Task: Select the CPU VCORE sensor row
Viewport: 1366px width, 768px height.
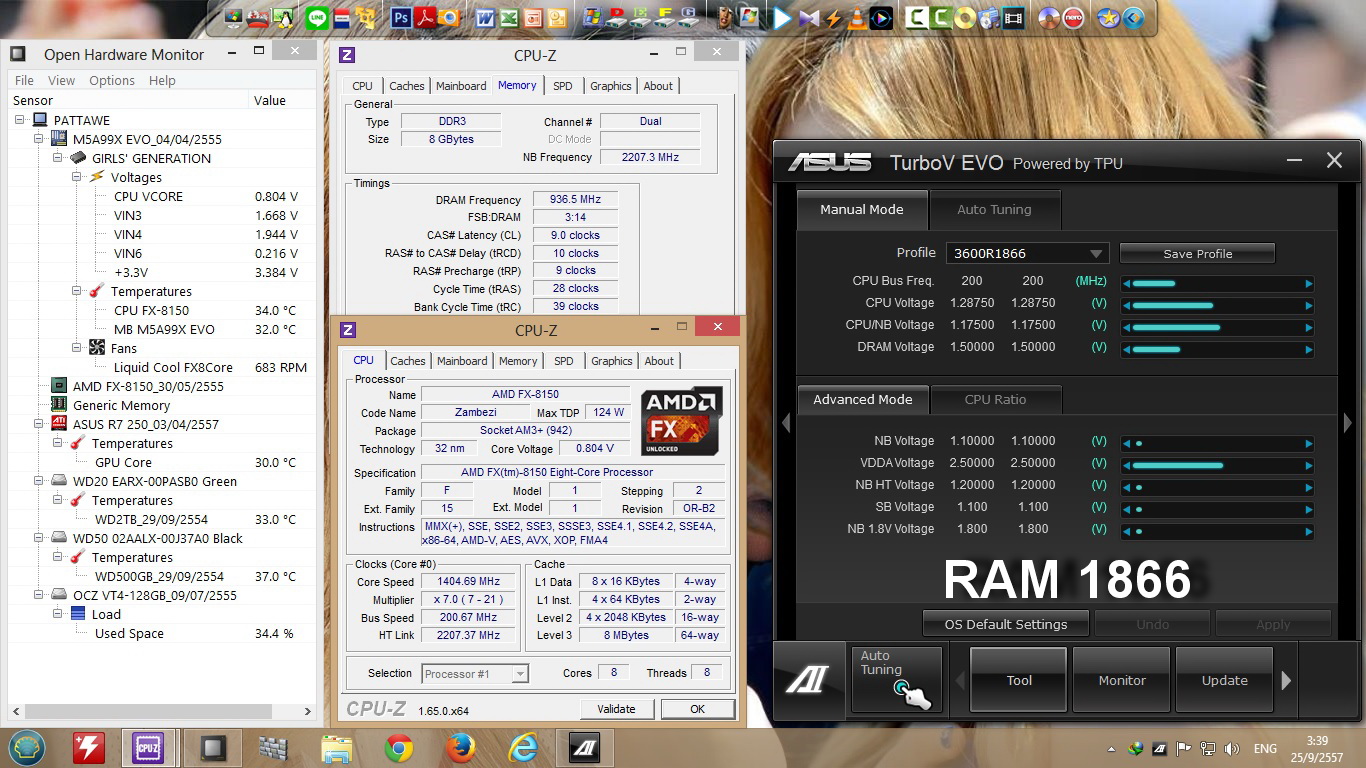Action: (163, 196)
